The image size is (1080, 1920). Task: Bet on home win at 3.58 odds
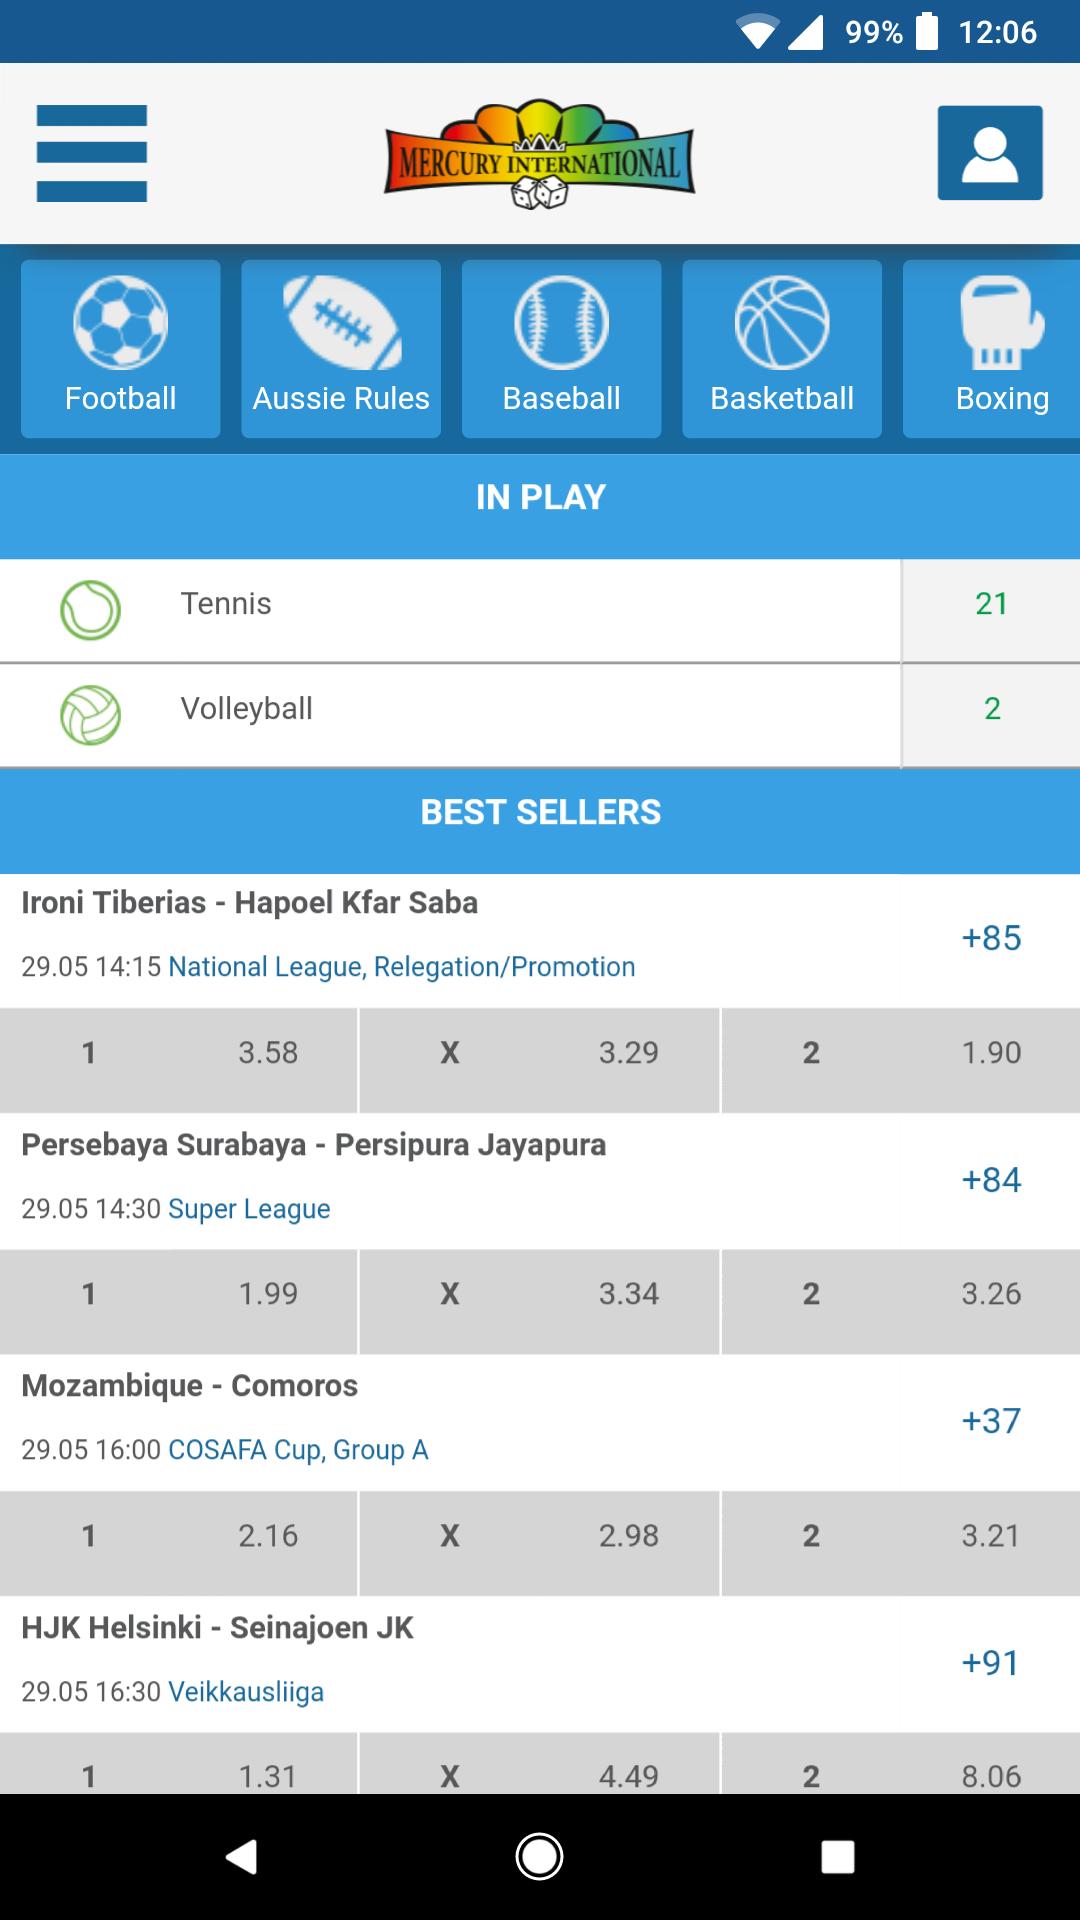click(179, 1053)
